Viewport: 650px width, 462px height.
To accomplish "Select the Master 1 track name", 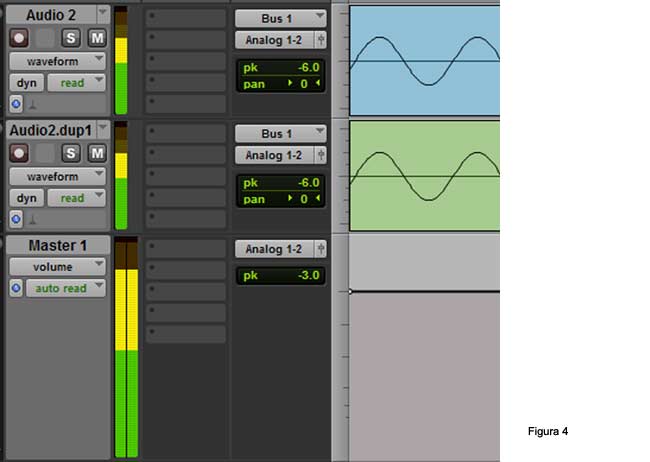I will click(x=58, y=245).
